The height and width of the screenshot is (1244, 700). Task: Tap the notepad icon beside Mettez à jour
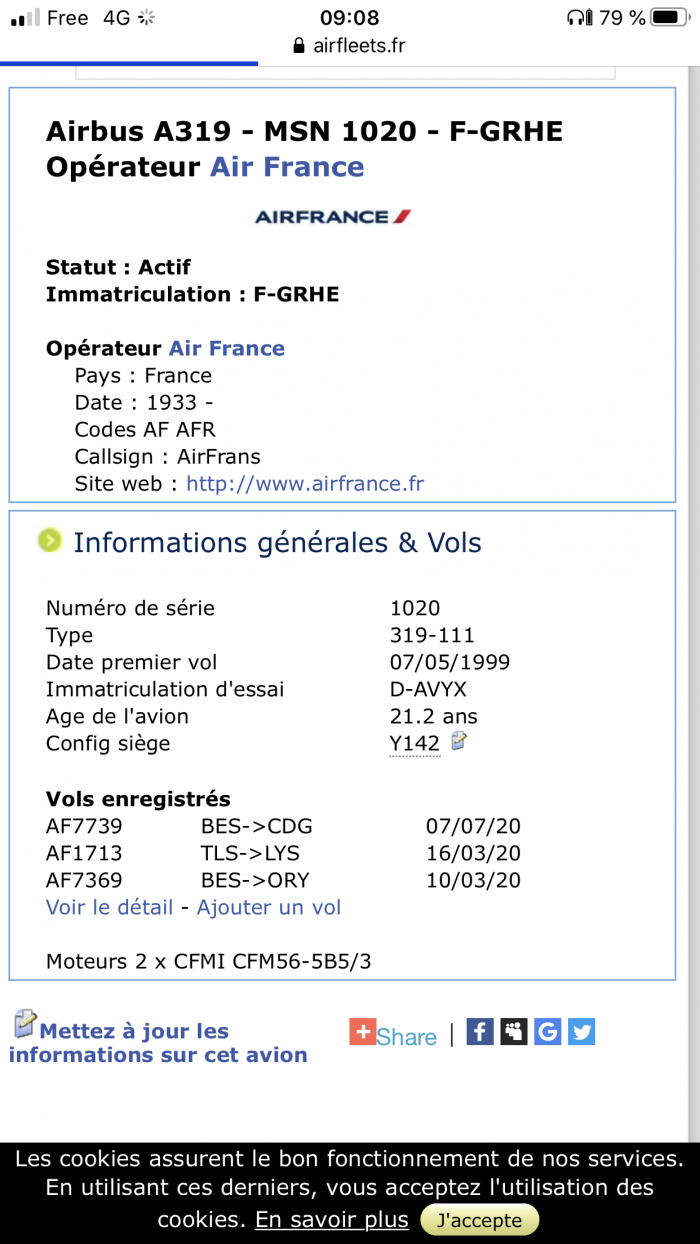[24, 1024]
